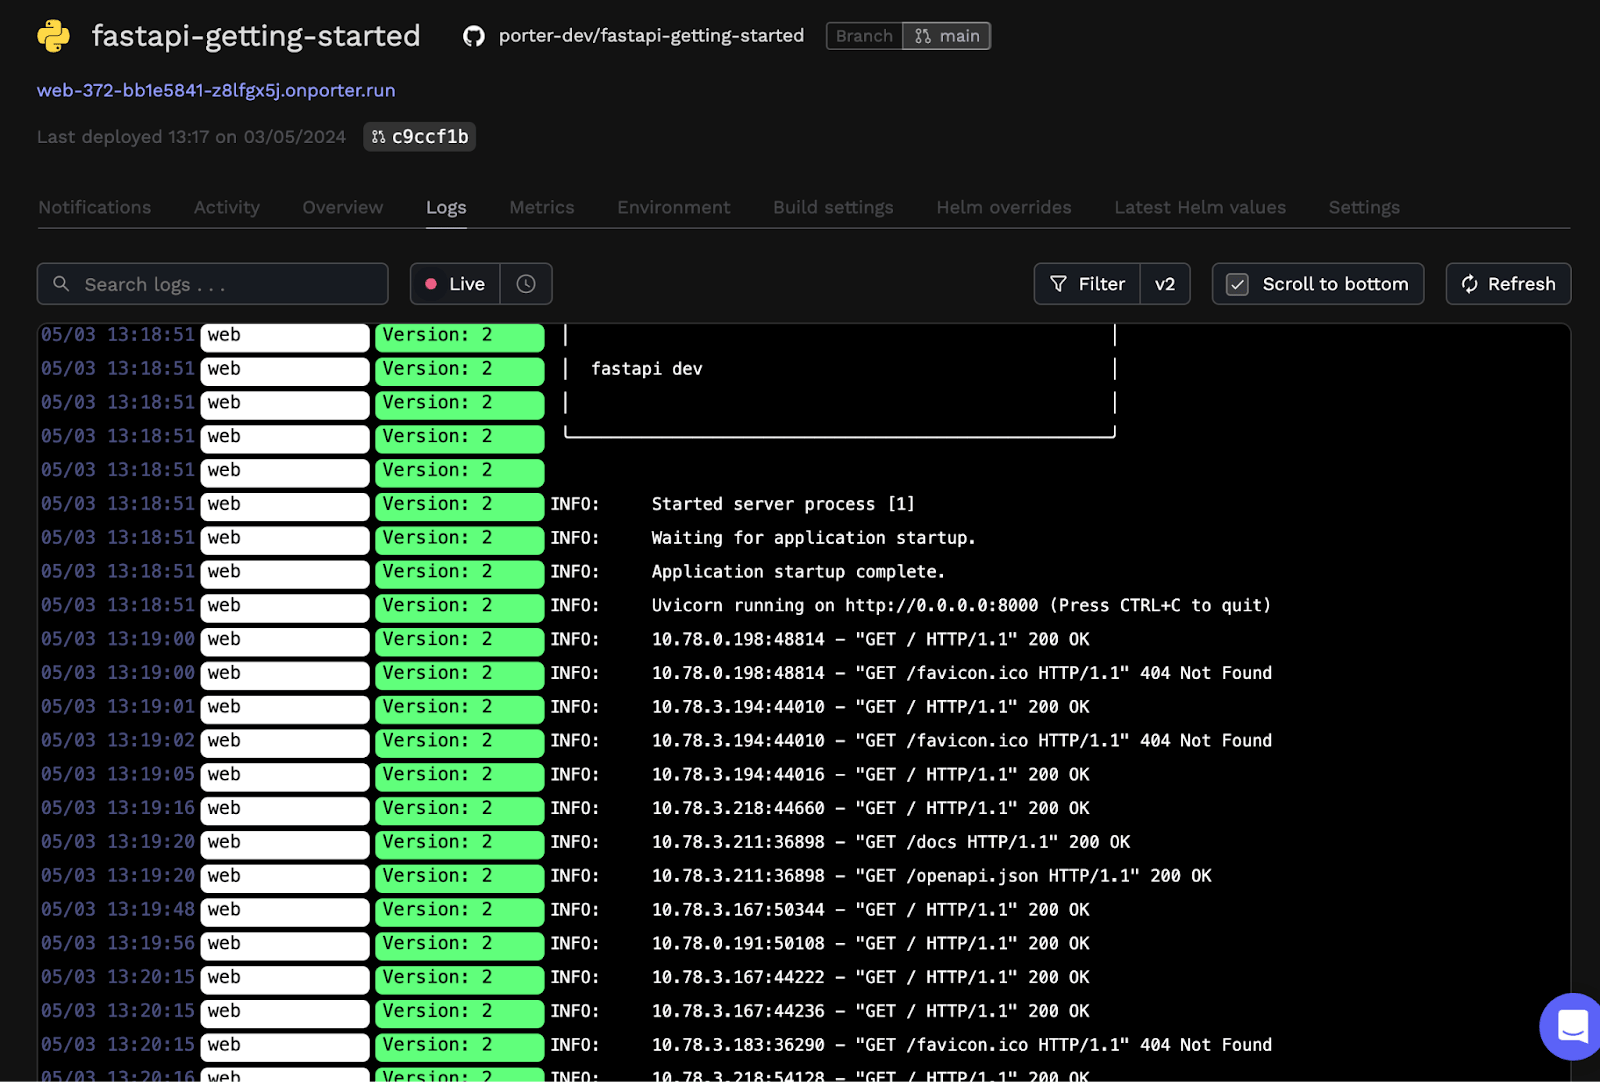Click the GitHub repository icon
This screenshot has height=1082, width=1600.
tap(473, 36)
